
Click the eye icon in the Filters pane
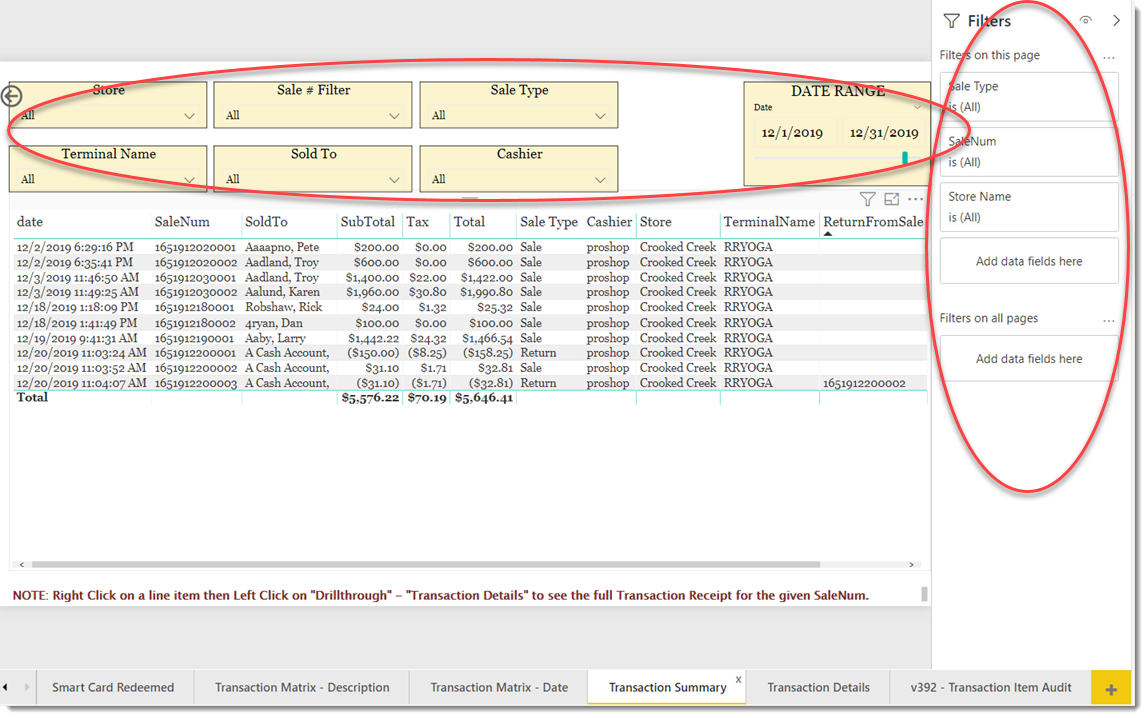(1085, 20)
